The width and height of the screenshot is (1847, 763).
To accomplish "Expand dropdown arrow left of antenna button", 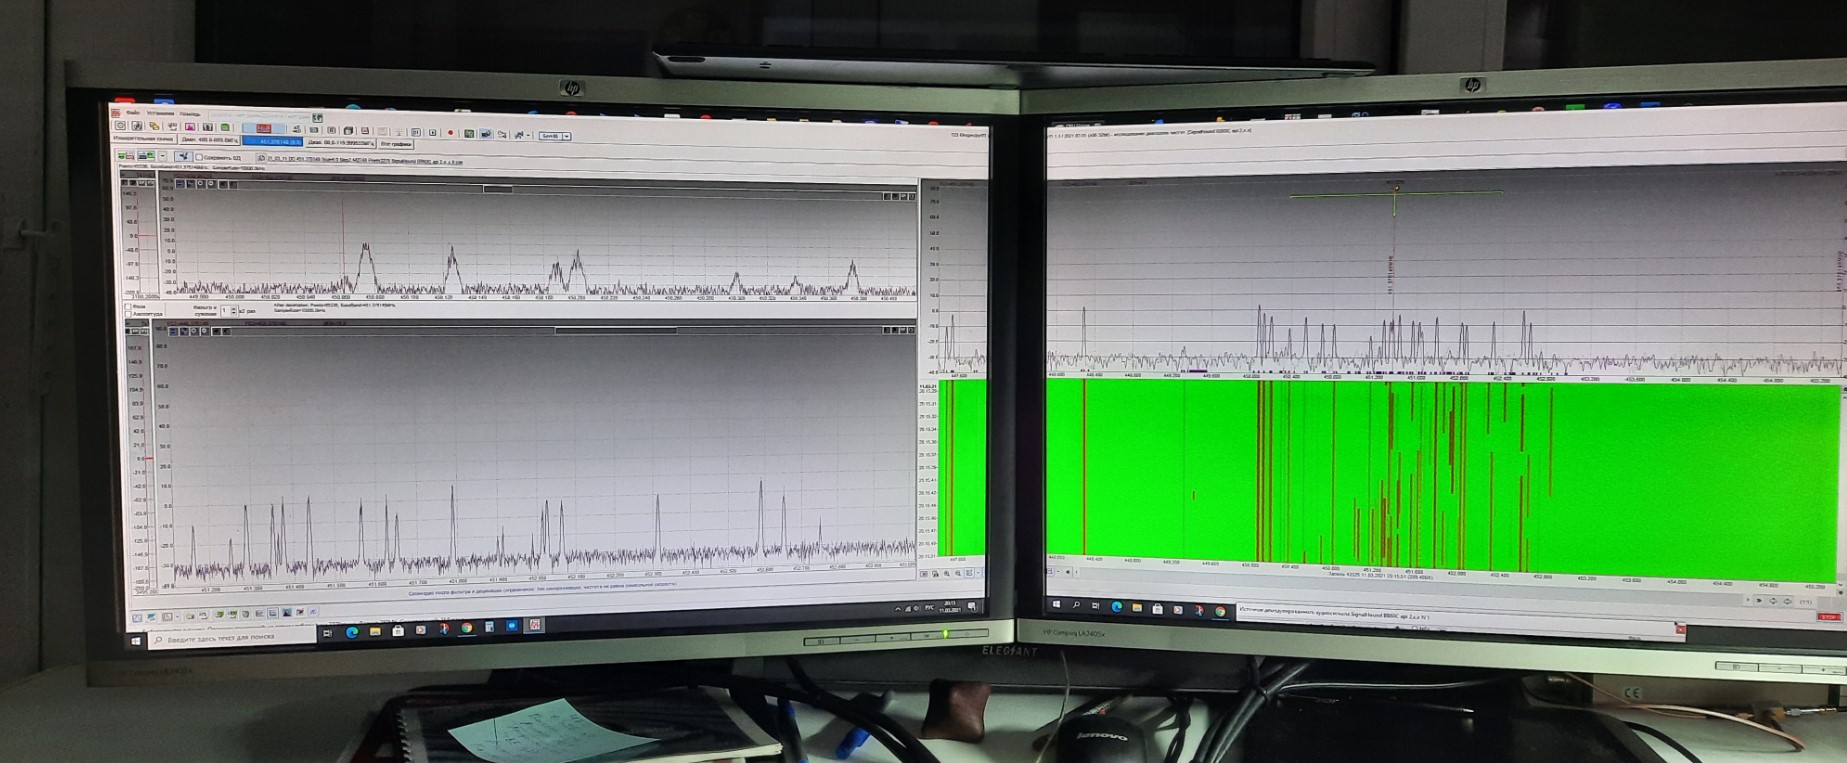I will [x=163, y=155].
